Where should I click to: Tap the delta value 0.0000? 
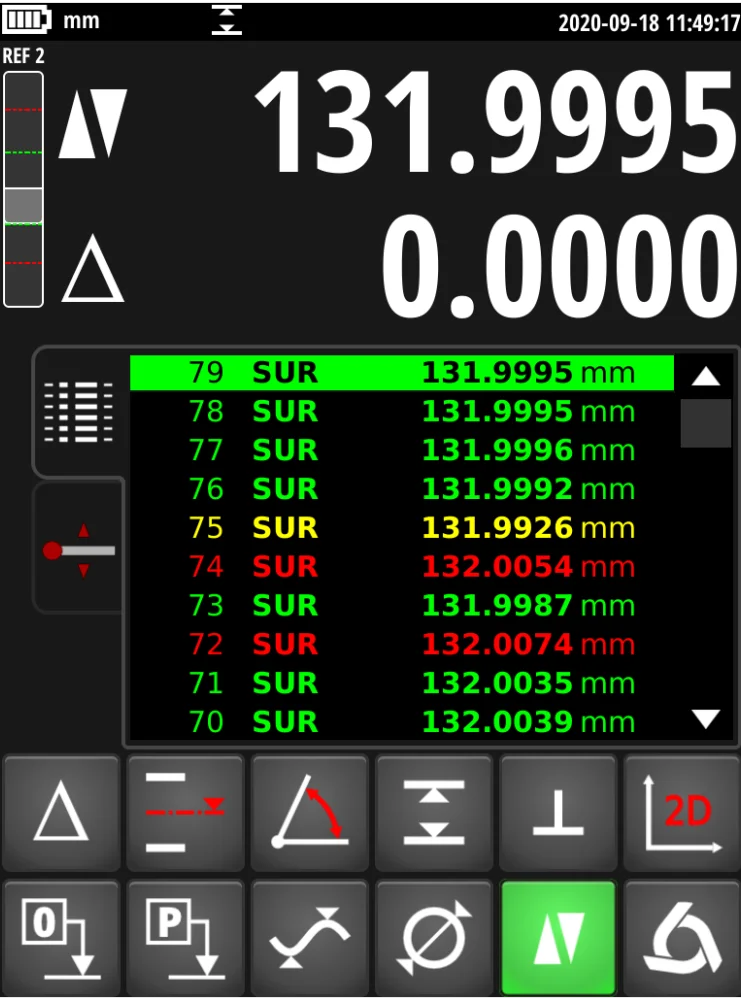click(x=560, y=267)
